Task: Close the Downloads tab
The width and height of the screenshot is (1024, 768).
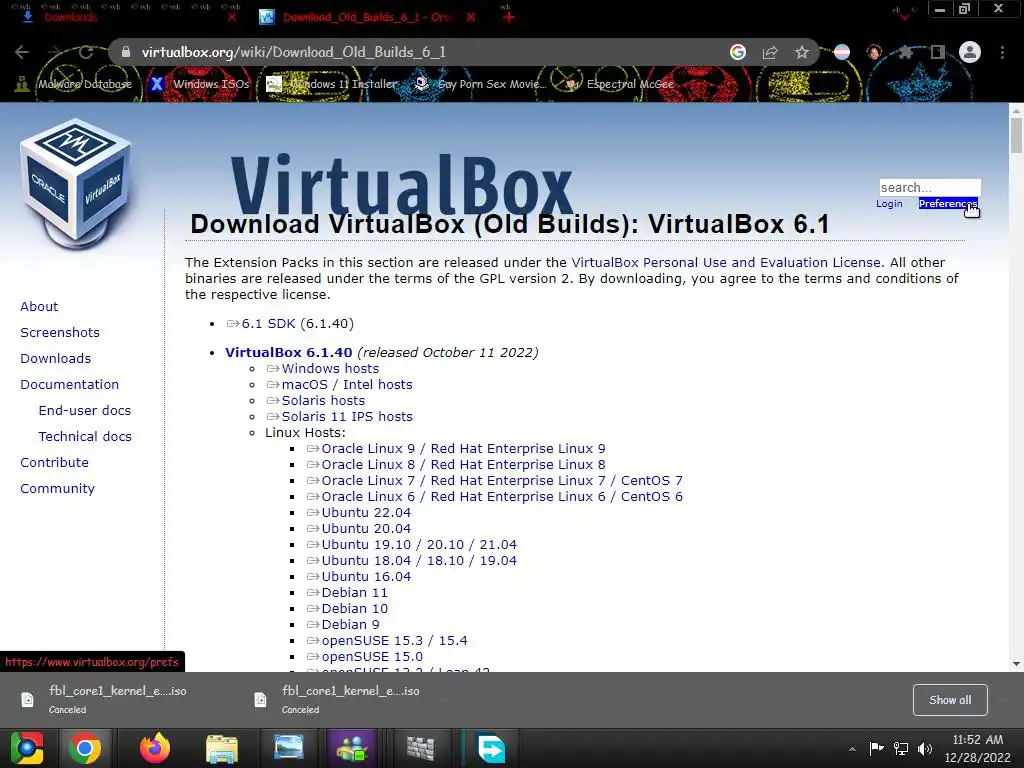Action: pos(232,17)
